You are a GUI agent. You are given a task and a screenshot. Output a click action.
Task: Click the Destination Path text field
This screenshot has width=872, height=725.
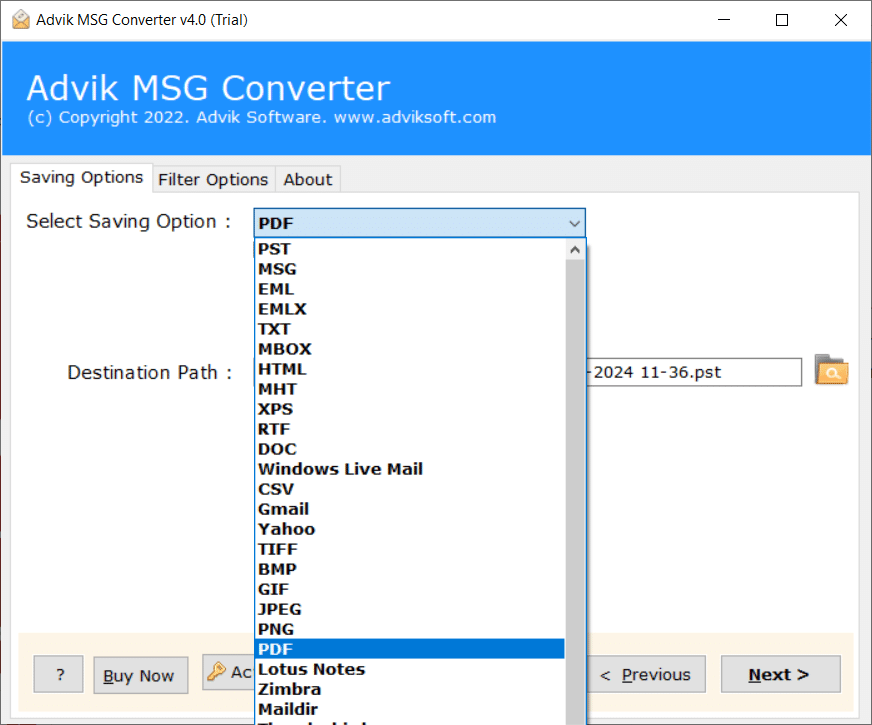click(x=694, y=372)
